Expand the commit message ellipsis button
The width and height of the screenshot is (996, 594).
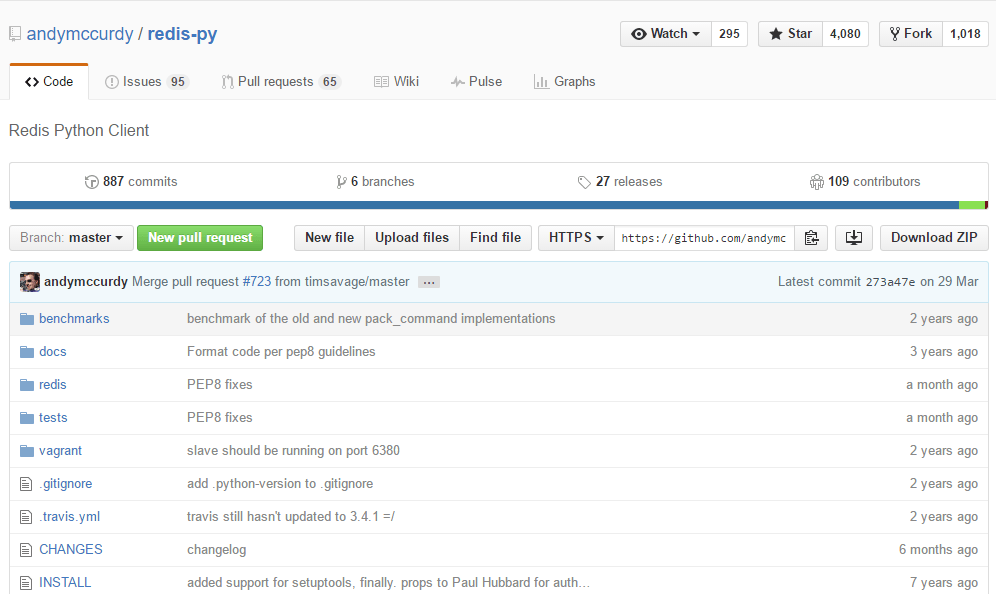pyautogui.click(x=429, y=282)
